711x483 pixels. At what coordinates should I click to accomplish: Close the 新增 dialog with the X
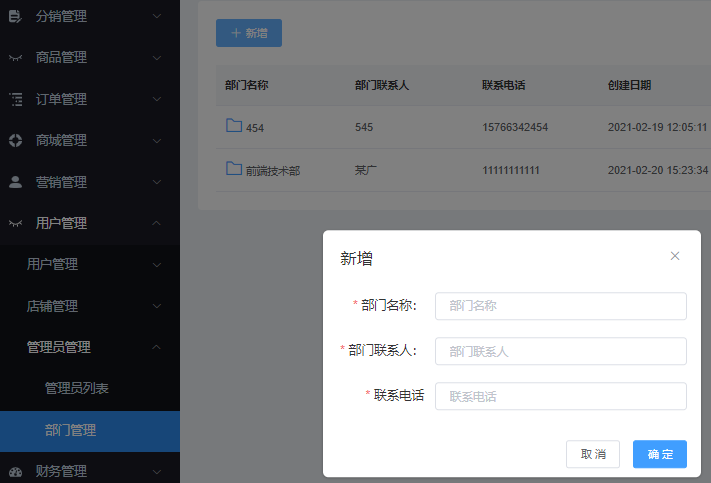tap(675, 256)
